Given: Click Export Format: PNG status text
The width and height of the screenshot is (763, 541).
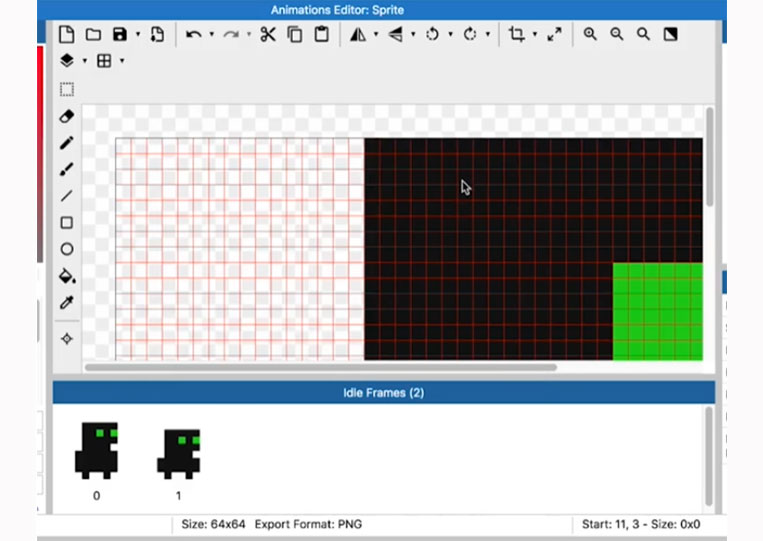Looking at the screenshot, I should point(308,524).
